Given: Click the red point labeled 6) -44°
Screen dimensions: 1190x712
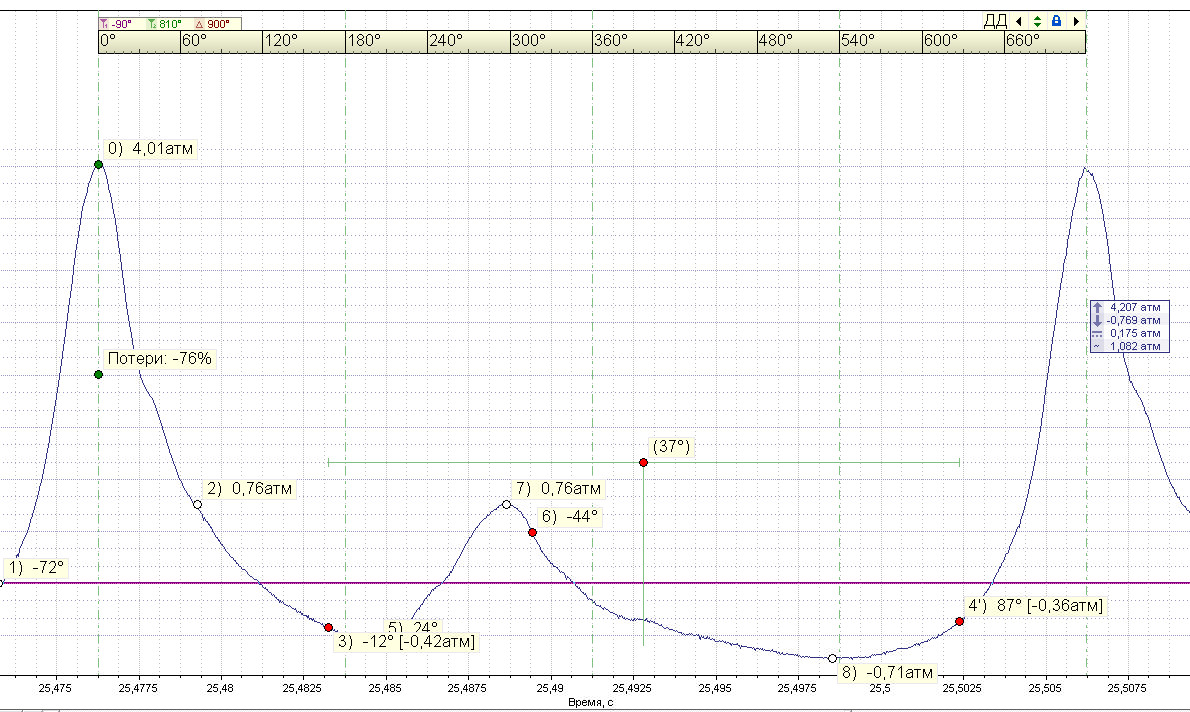Looking at the screenshot, I should click(x=533, y=533).
